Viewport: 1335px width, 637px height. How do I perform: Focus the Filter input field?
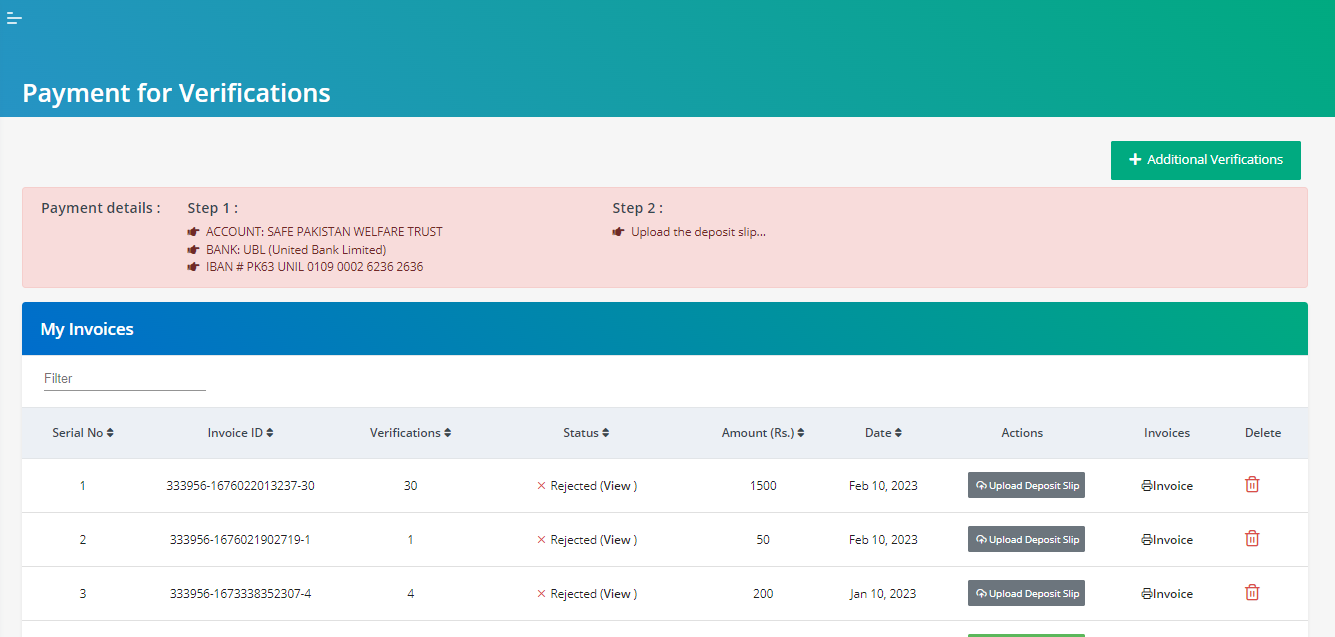pyautogui.click(x=125, y=379)
